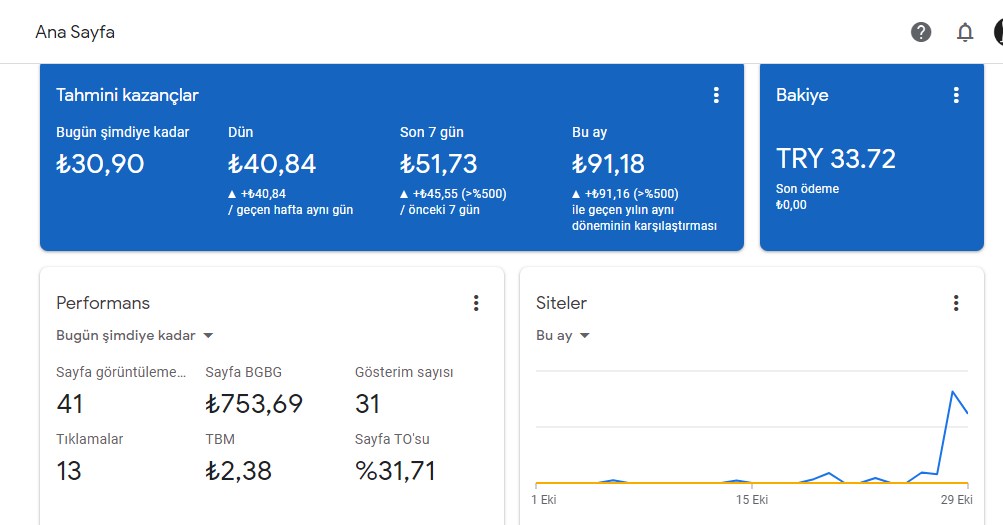Expand the Bugün şimdiye kadar dropdown
The height and width of the screenshot is (525, 1003).
point(135,336)
